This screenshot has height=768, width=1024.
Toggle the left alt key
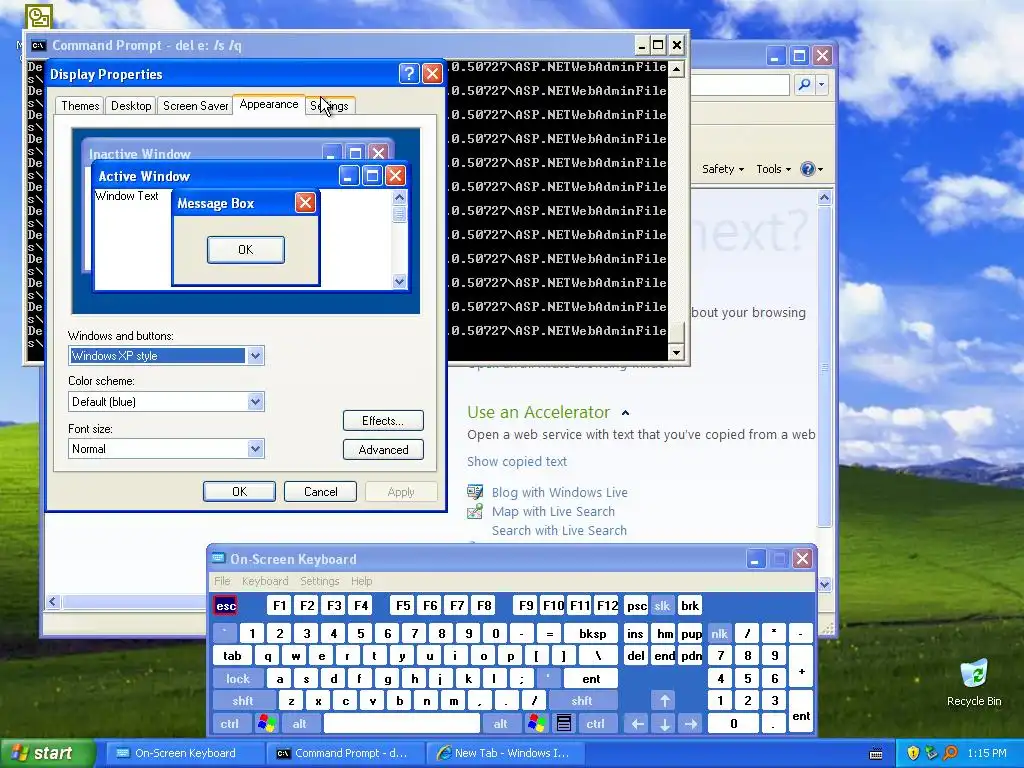click(x=299, y=724)
